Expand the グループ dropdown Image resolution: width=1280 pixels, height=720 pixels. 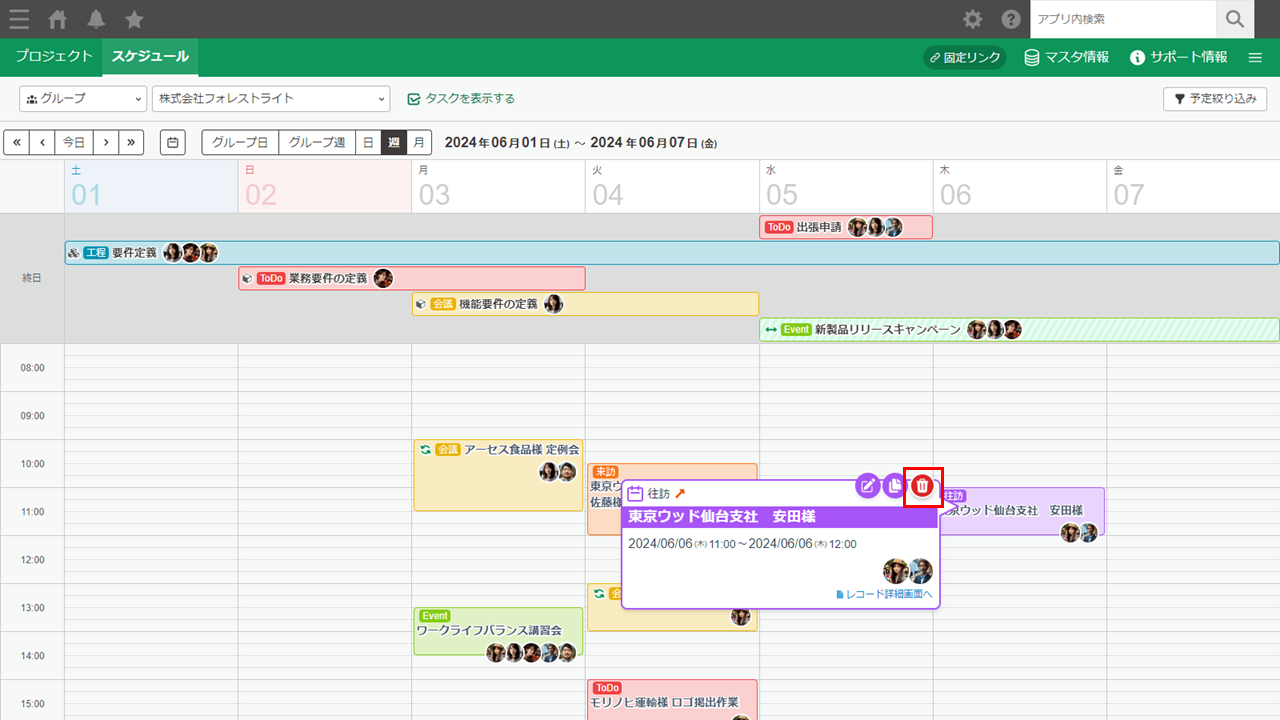click(x=83, y=99)
